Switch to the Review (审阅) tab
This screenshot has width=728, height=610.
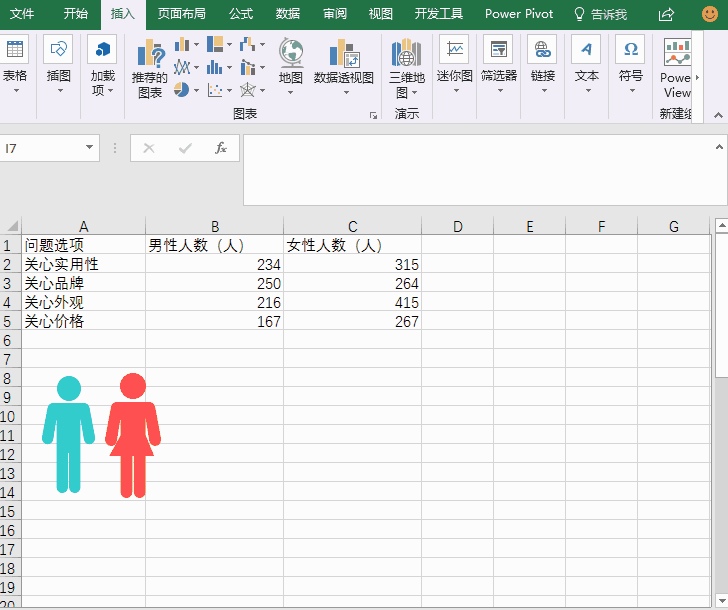tap(335, 14)
